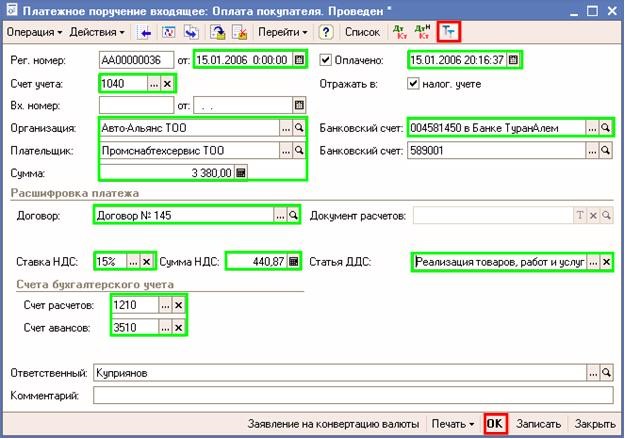Expand the Печать dropdown

coord(453,424)
